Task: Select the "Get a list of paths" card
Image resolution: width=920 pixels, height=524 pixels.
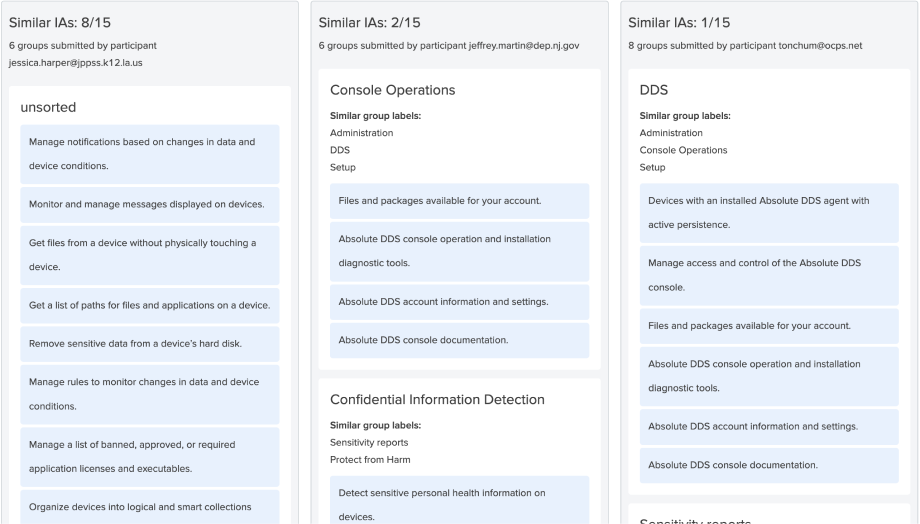Action: (150, 305)
